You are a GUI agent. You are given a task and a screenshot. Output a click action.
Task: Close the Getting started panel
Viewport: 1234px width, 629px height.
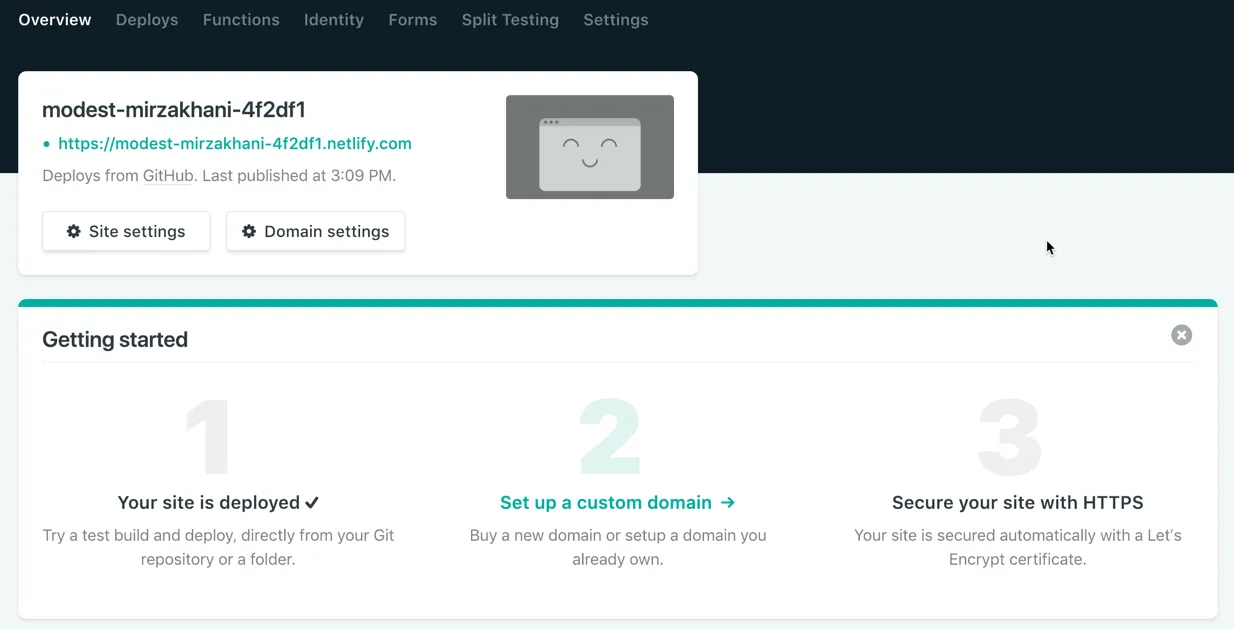(1181, 335)
